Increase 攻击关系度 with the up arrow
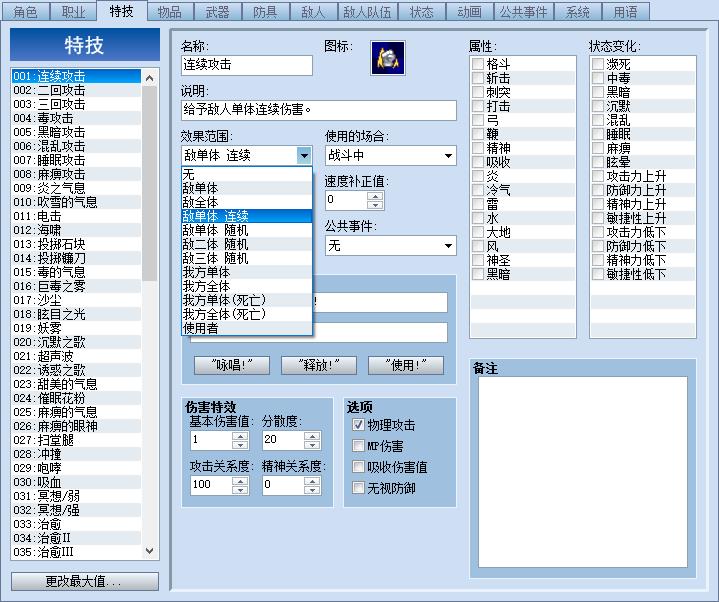The height and width of the screenshot is (602, 719). (x=240, y=480)
